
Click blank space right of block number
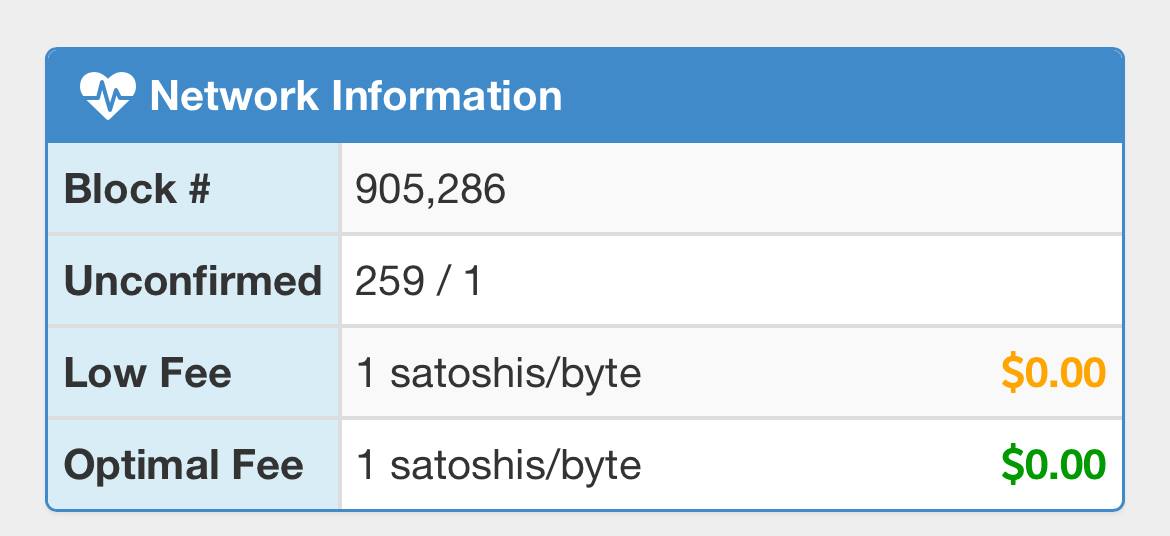click(x=800, y=189)
